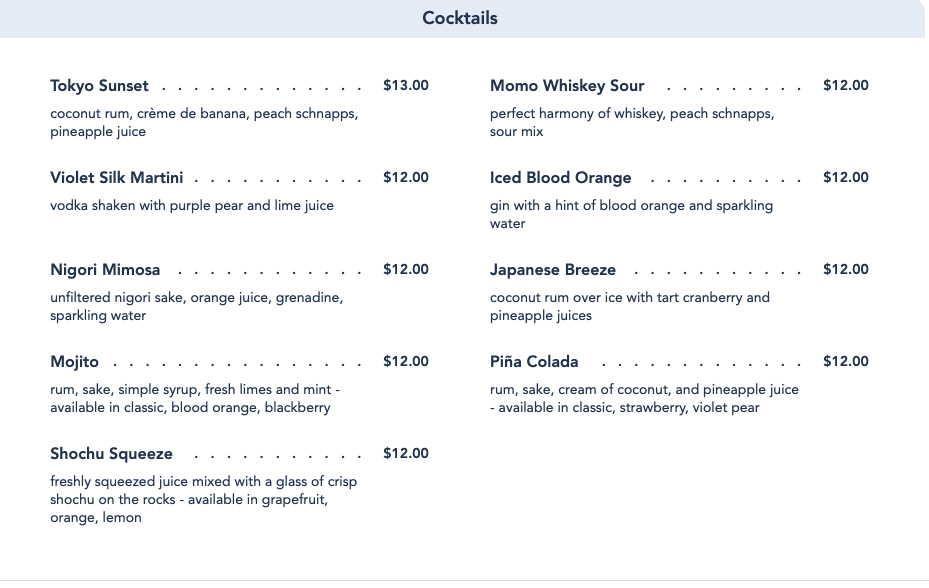Select the Tokyo Sunset cocktail name
This screenshot has height=588, width=929.
click(x=100, y=86)
